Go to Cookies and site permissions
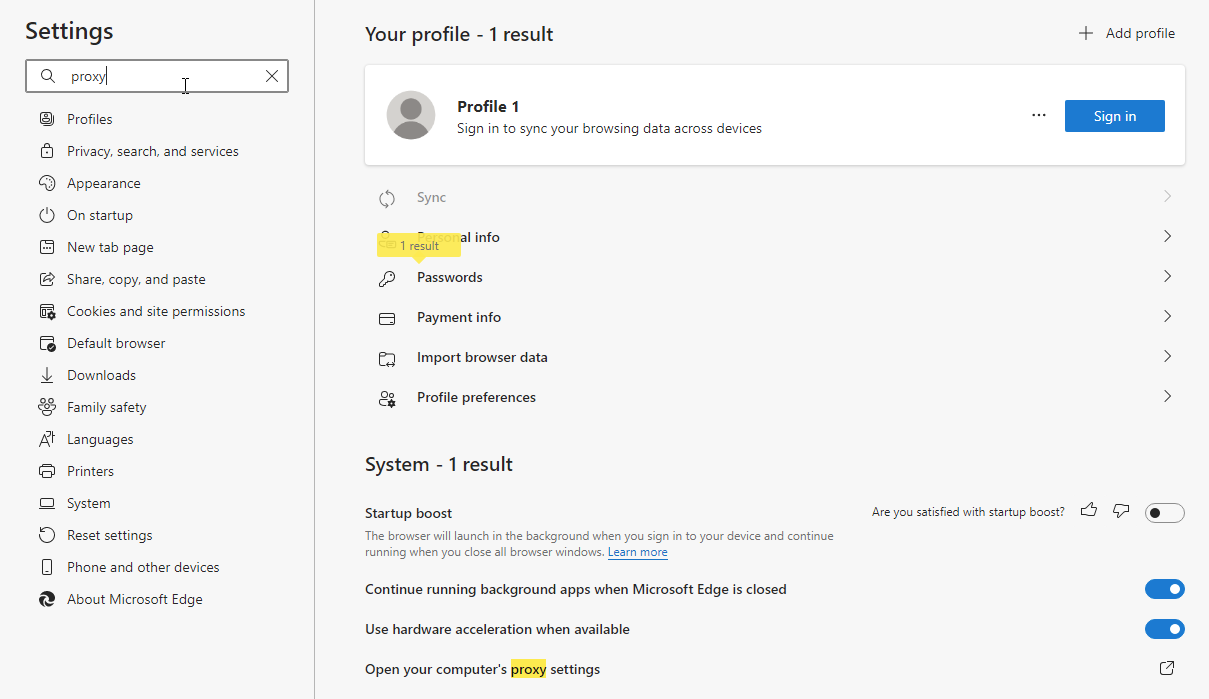The height and width of the screenshot is (699, 1209). 155,311
